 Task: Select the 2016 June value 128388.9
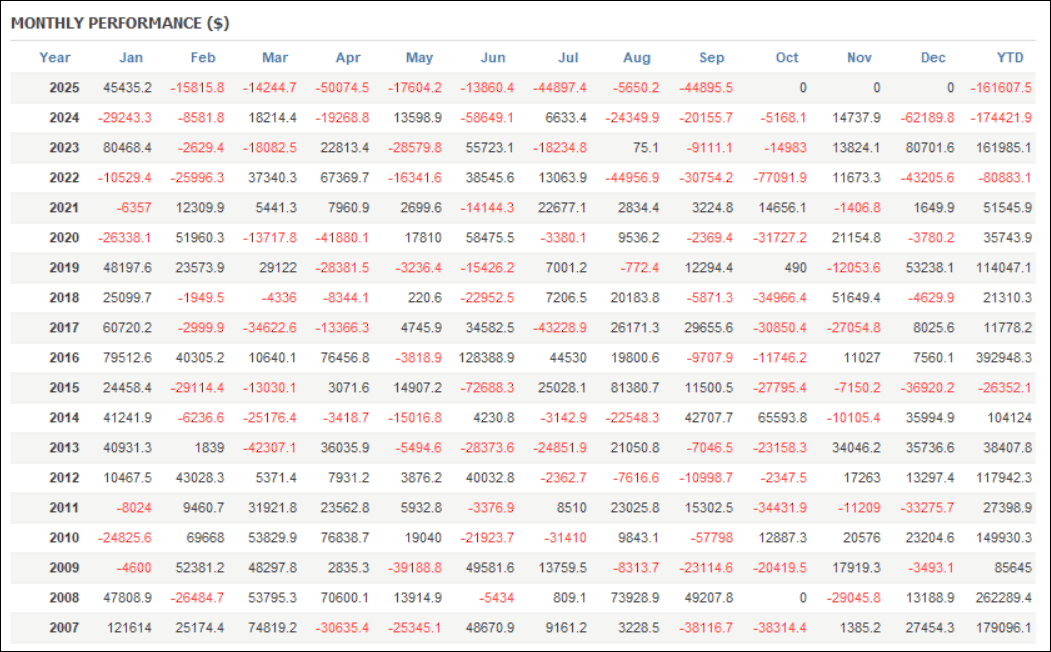point(483,358)
